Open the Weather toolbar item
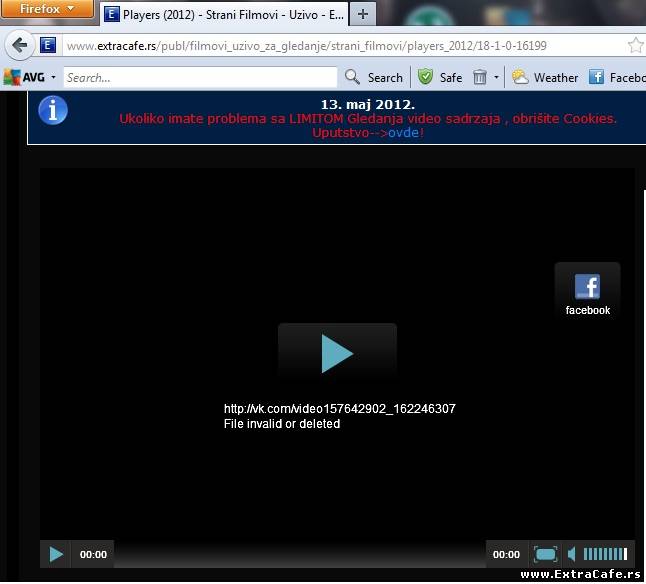This screenshot has height=584, width=646. point(545,77)
